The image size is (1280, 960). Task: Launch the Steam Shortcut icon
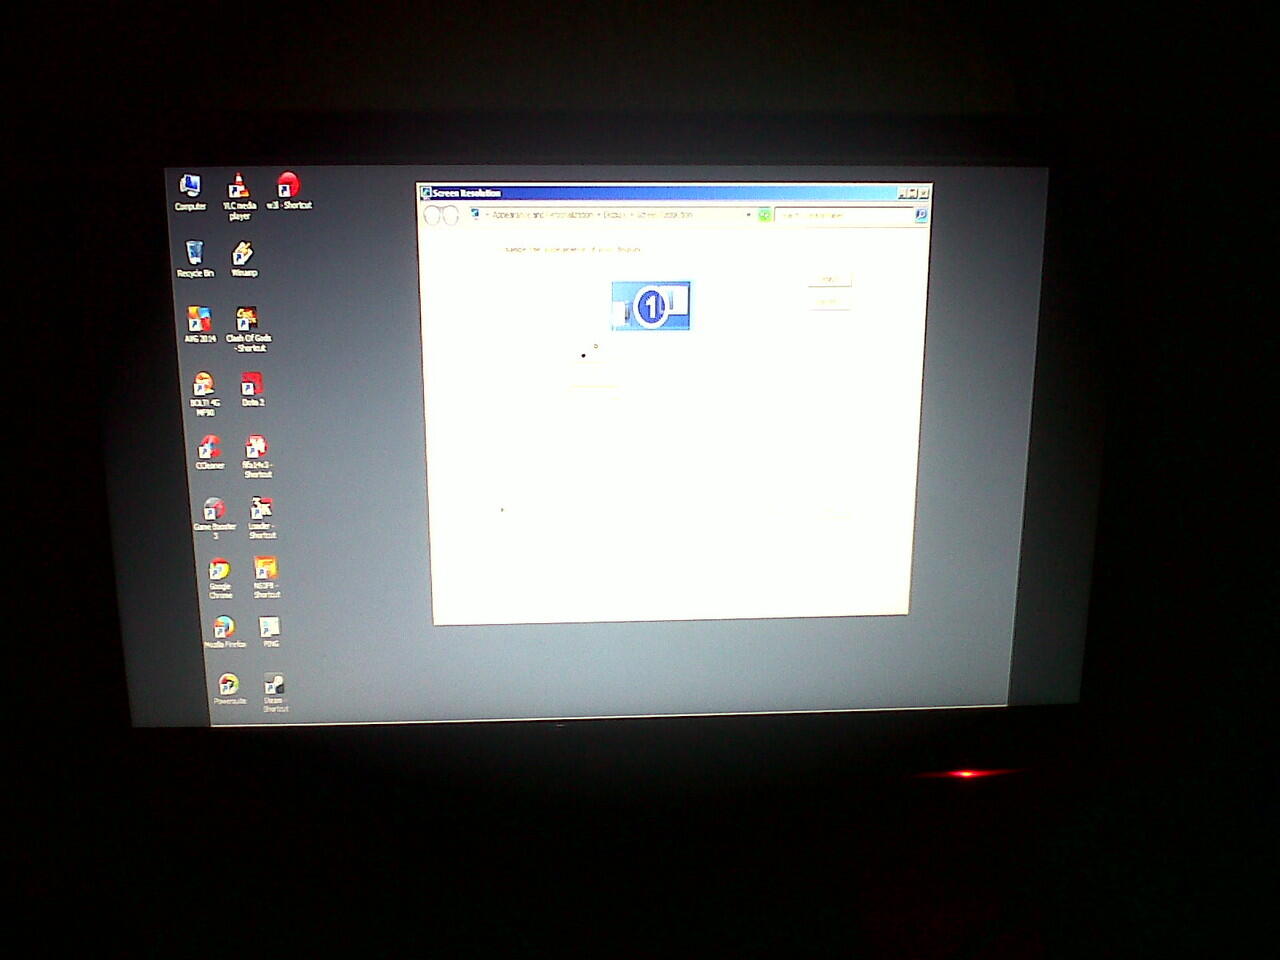(x=274, y=692)
